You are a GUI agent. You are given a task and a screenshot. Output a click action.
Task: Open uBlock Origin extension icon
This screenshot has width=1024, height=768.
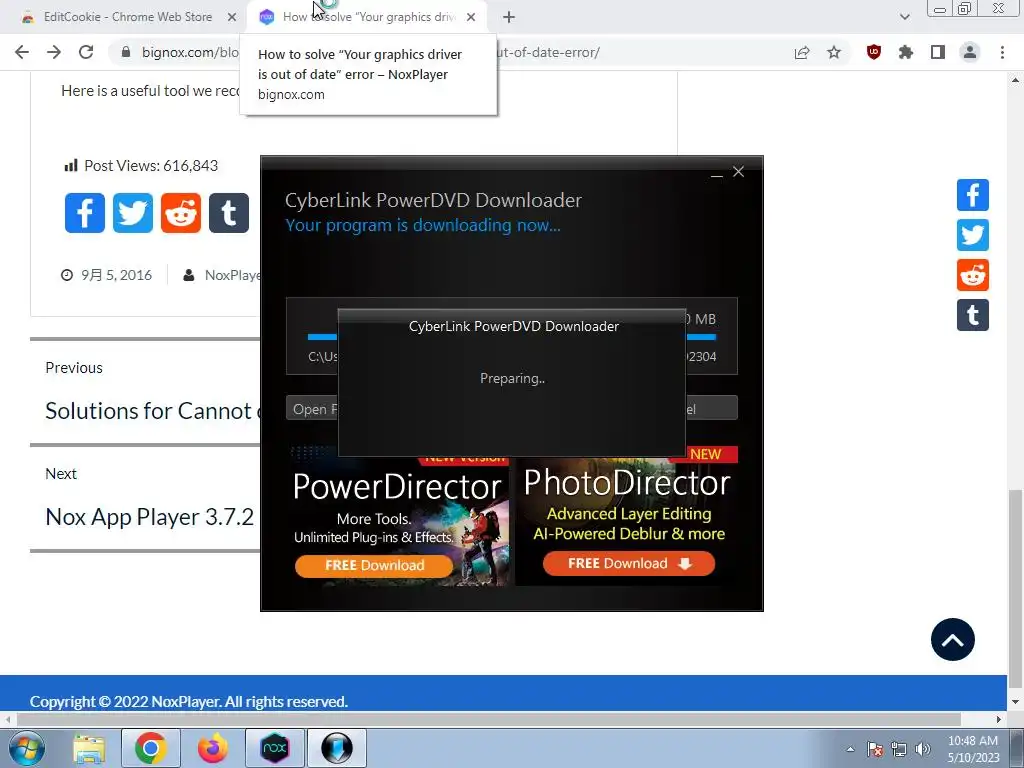(x=873, y=52)
